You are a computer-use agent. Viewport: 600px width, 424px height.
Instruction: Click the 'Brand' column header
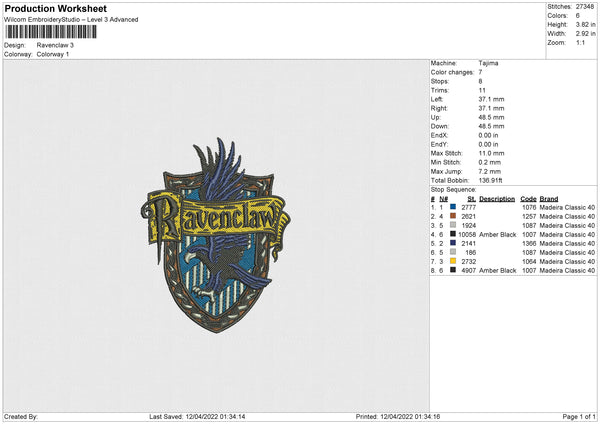click(x=549, y=199)
